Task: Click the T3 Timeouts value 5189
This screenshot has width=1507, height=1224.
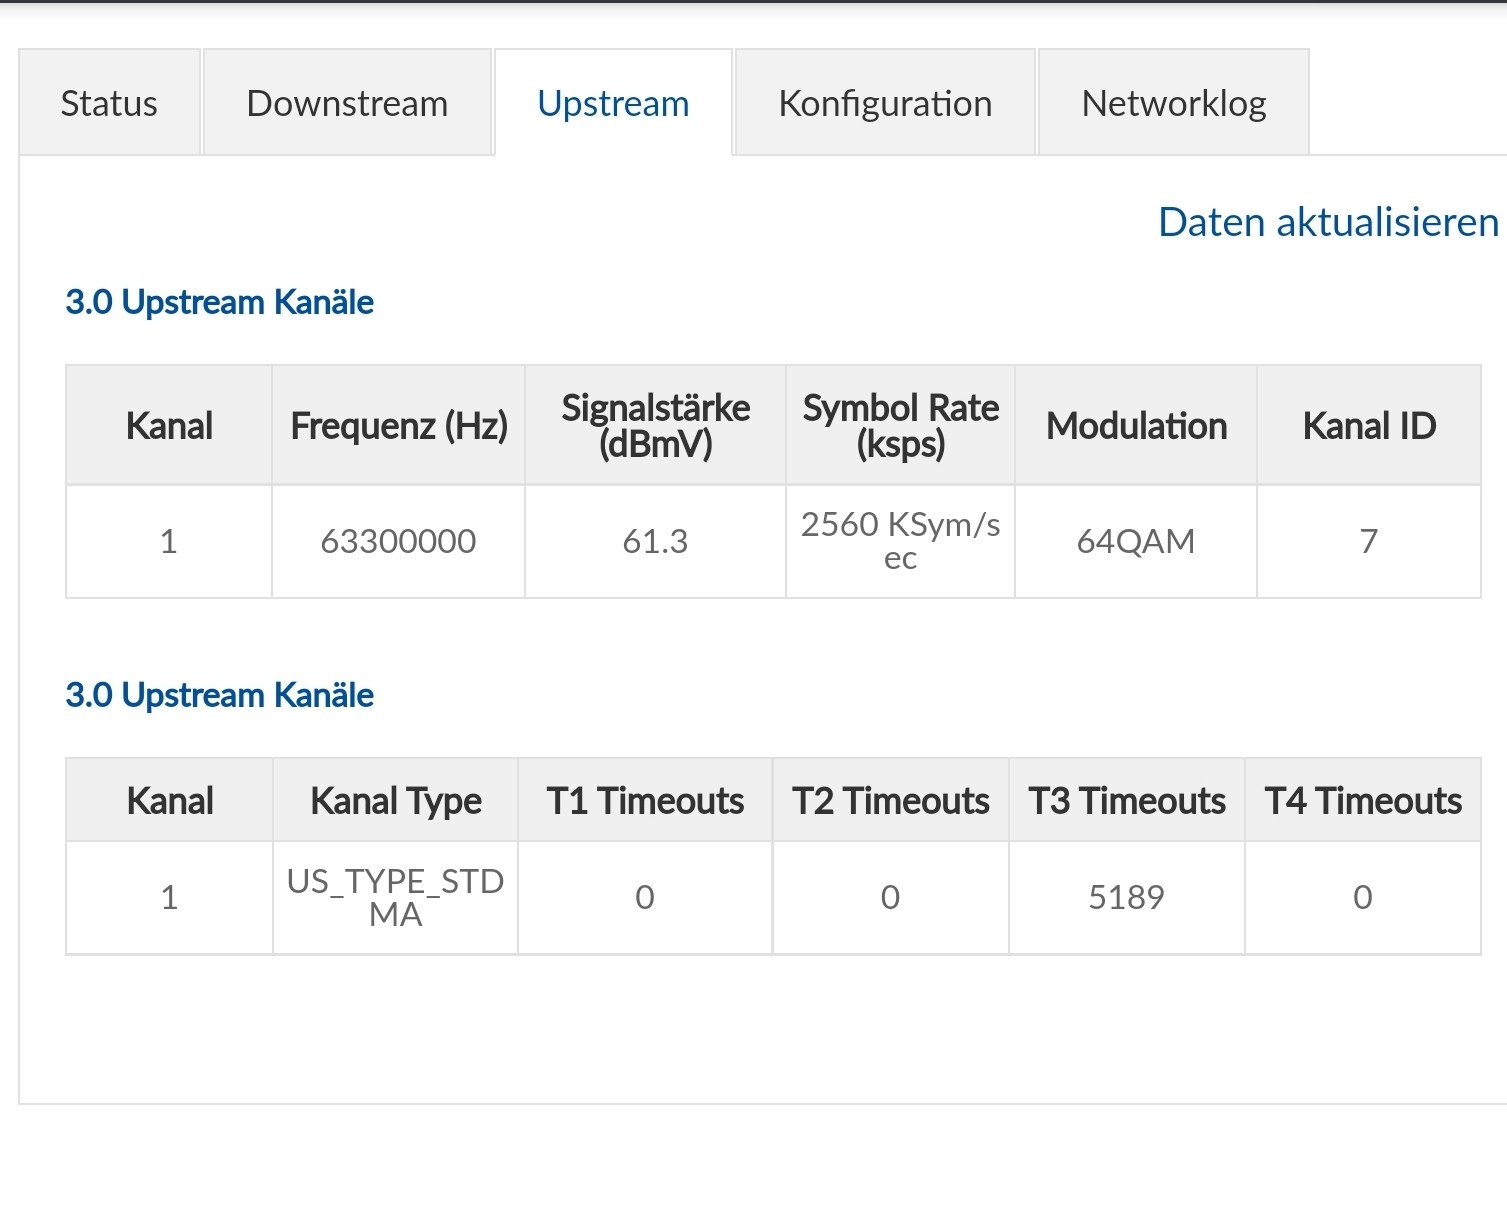Action: point(1126,898)
